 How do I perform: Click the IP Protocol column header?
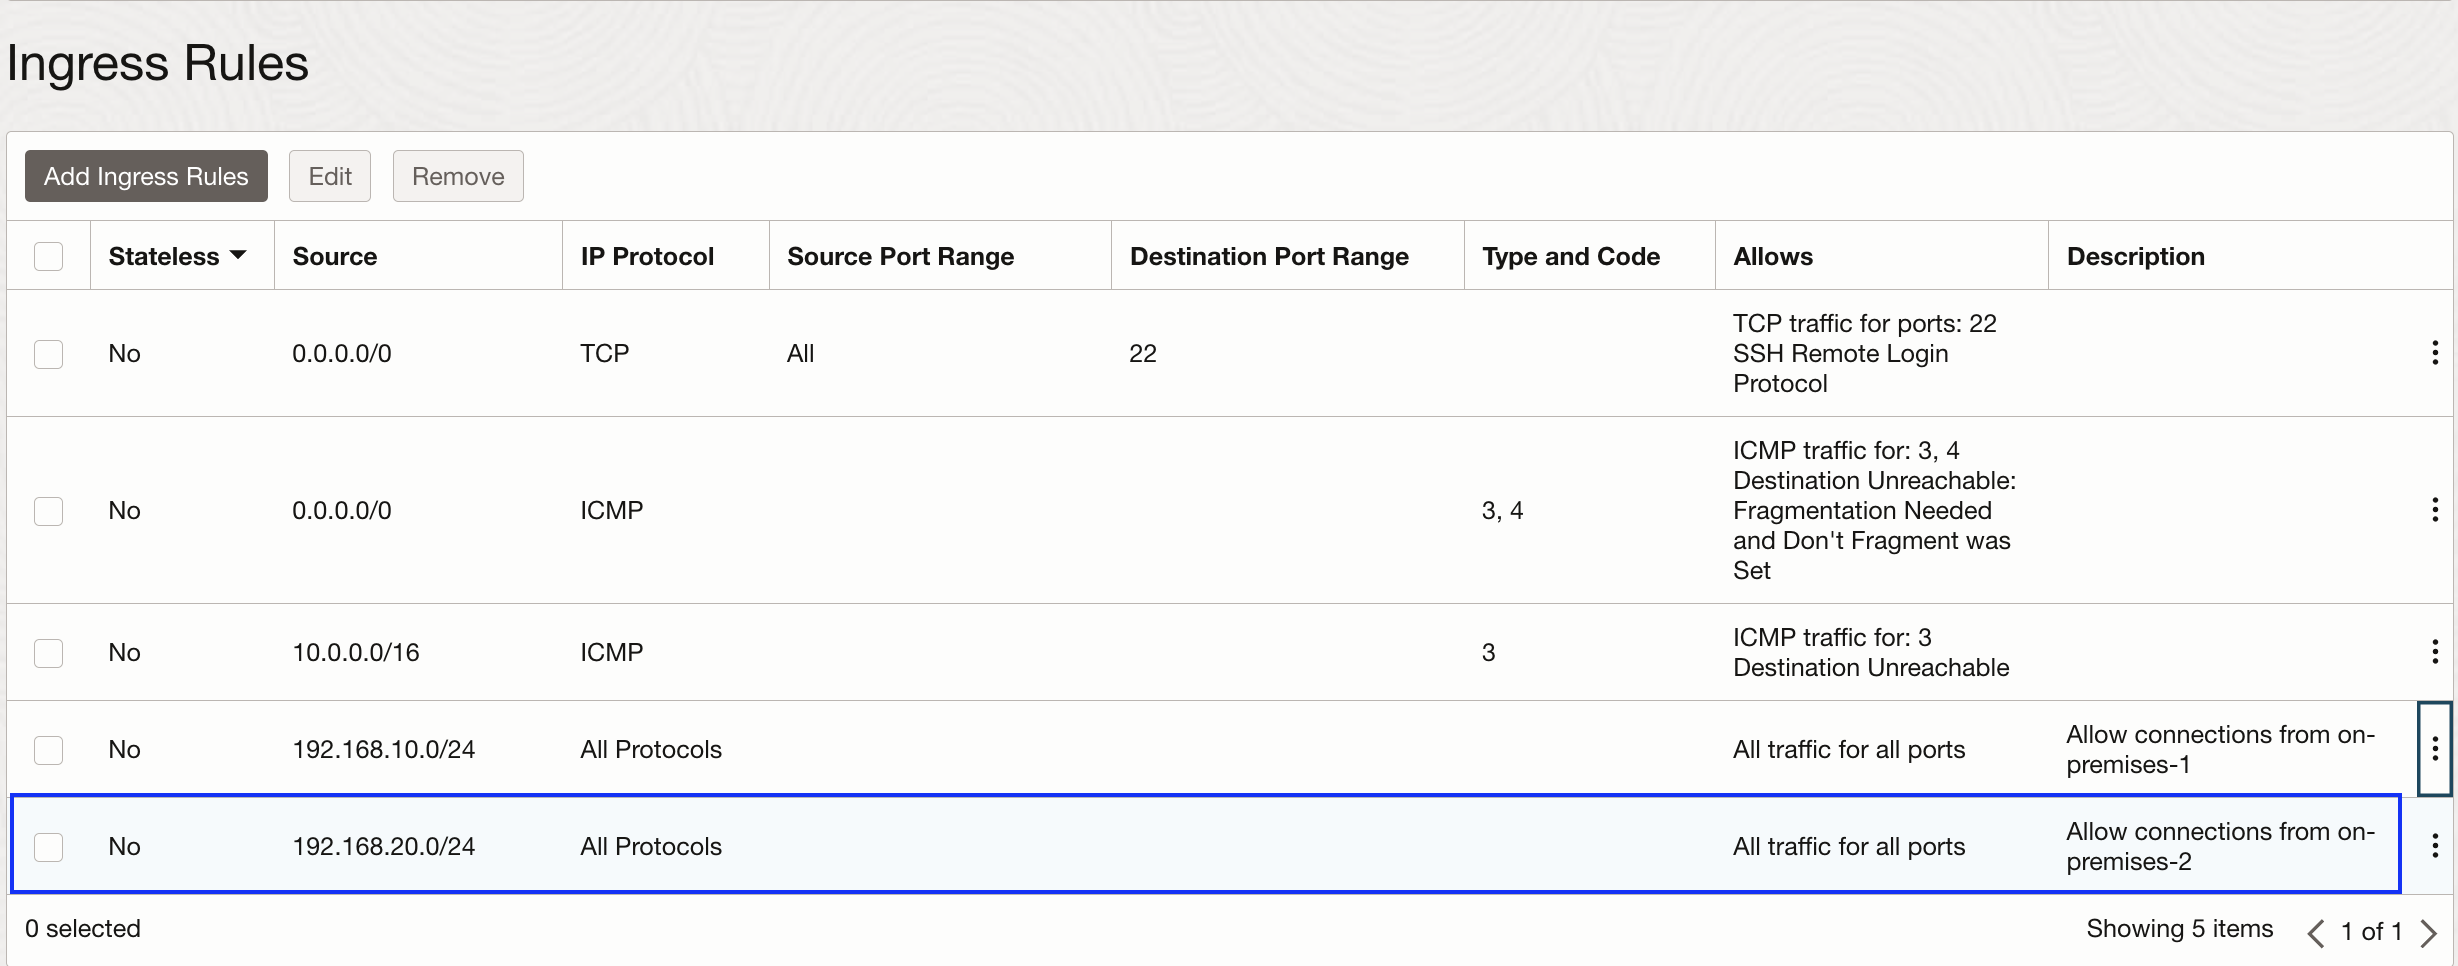pos(647,256)
